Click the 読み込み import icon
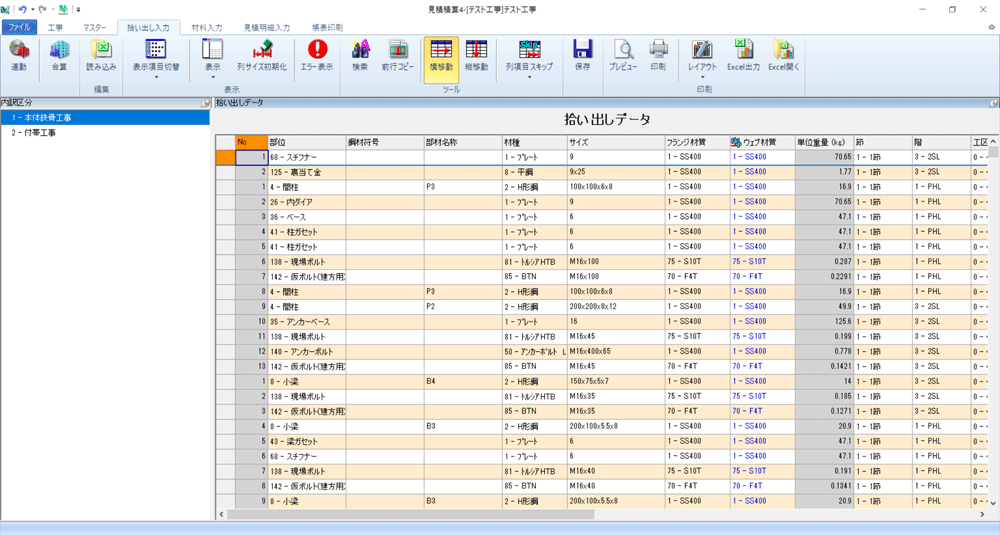This screenshot has width=1000, height=535. pyautogui.click(x=101, y=54)
